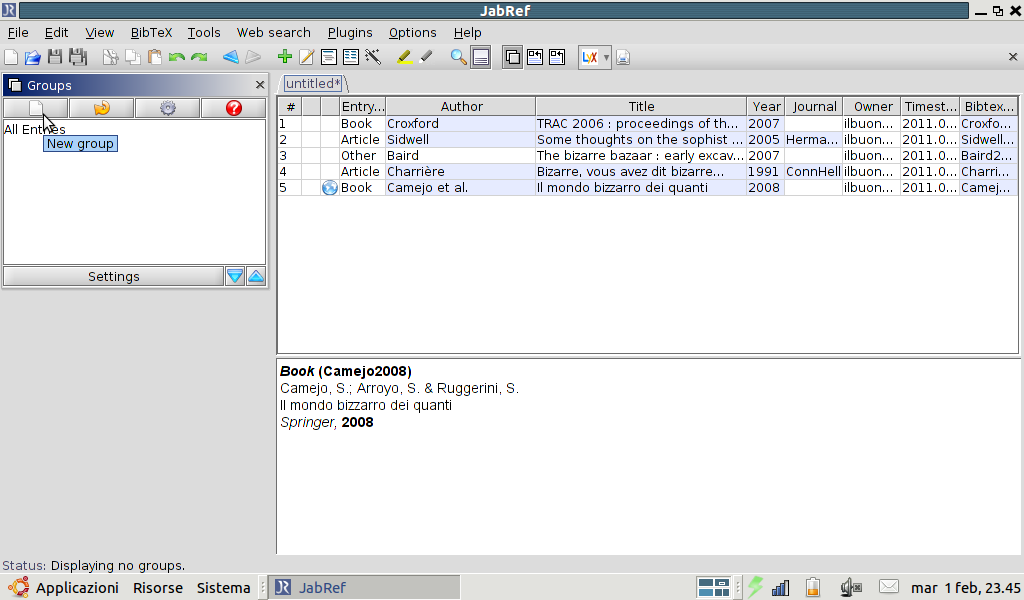Image resolution: width=1024 pixels, height=600 pixels.
Task: Redo the last undone action
Action: tap(199, 57)
